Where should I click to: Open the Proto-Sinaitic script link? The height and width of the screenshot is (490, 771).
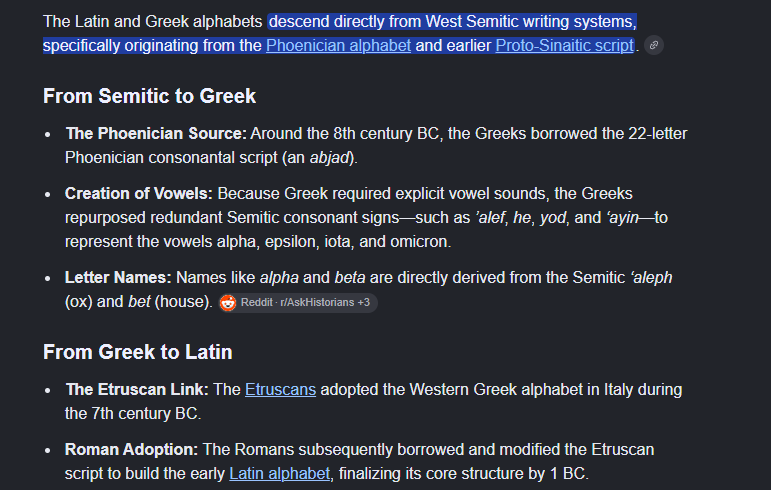pos(564,46)
